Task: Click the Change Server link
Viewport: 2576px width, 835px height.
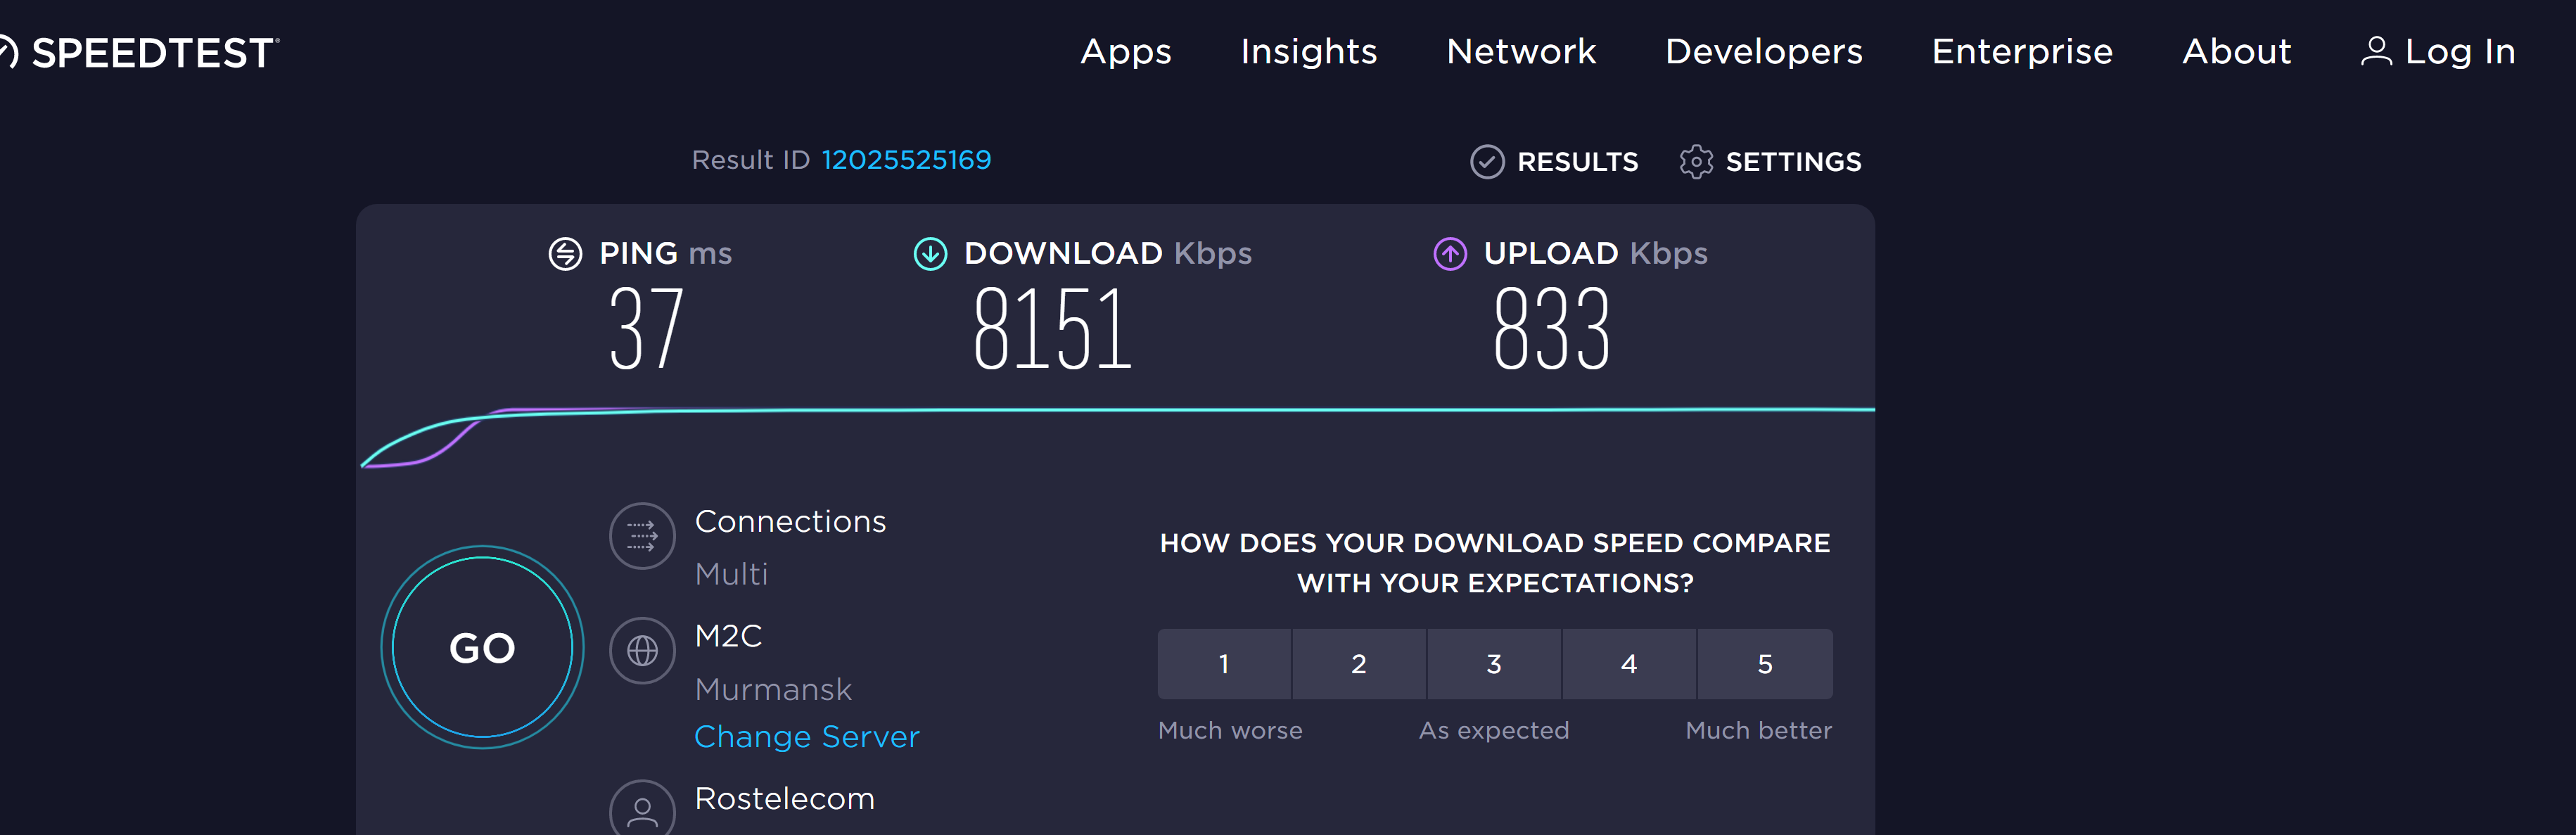Action: 806,737
